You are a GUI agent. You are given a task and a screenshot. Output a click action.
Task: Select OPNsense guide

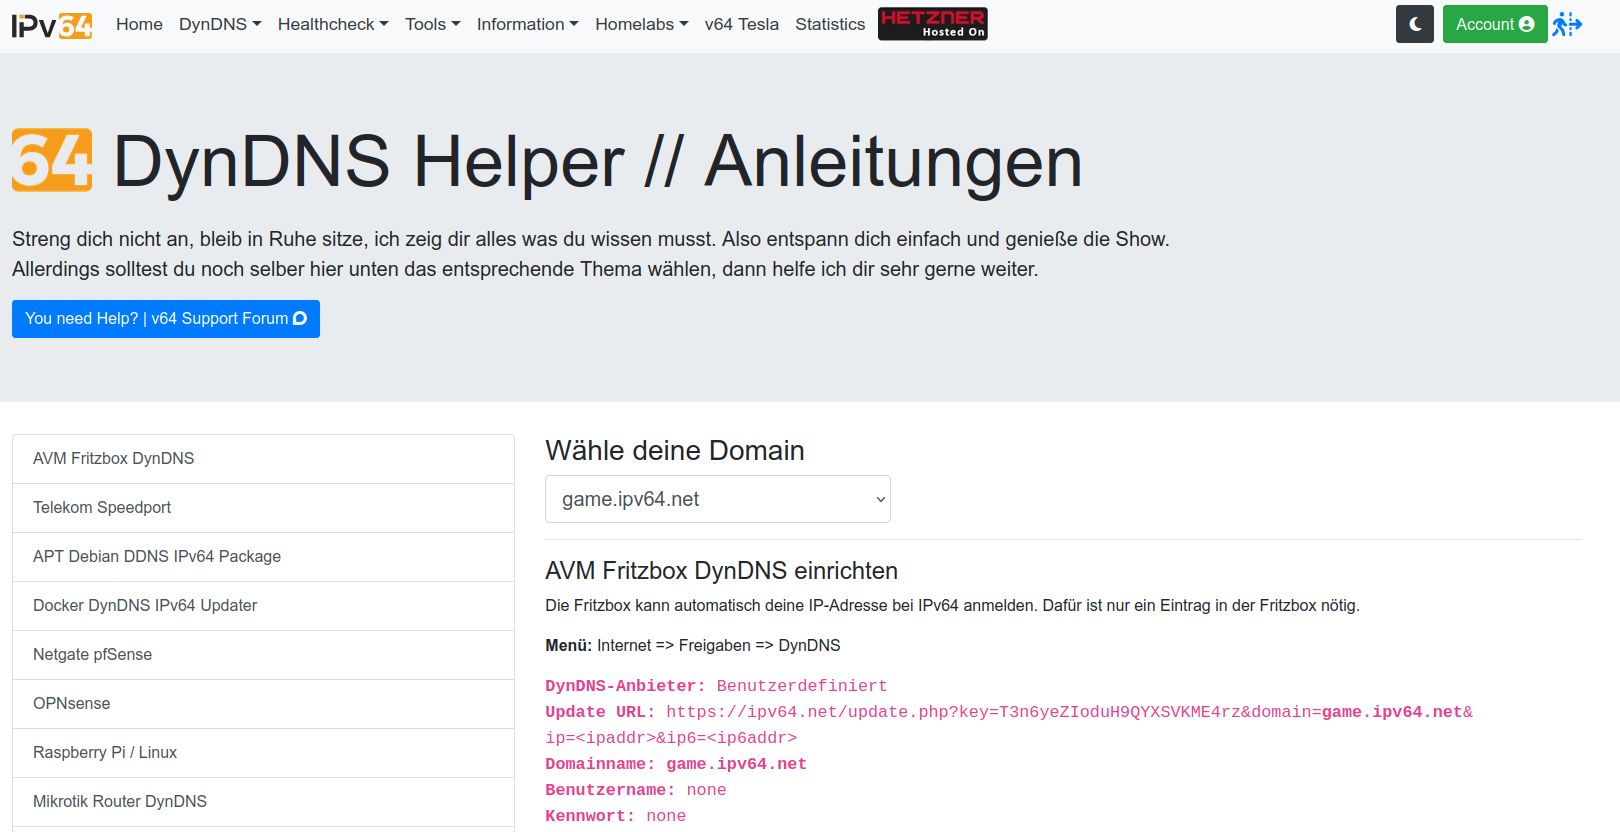pos(263,704)
